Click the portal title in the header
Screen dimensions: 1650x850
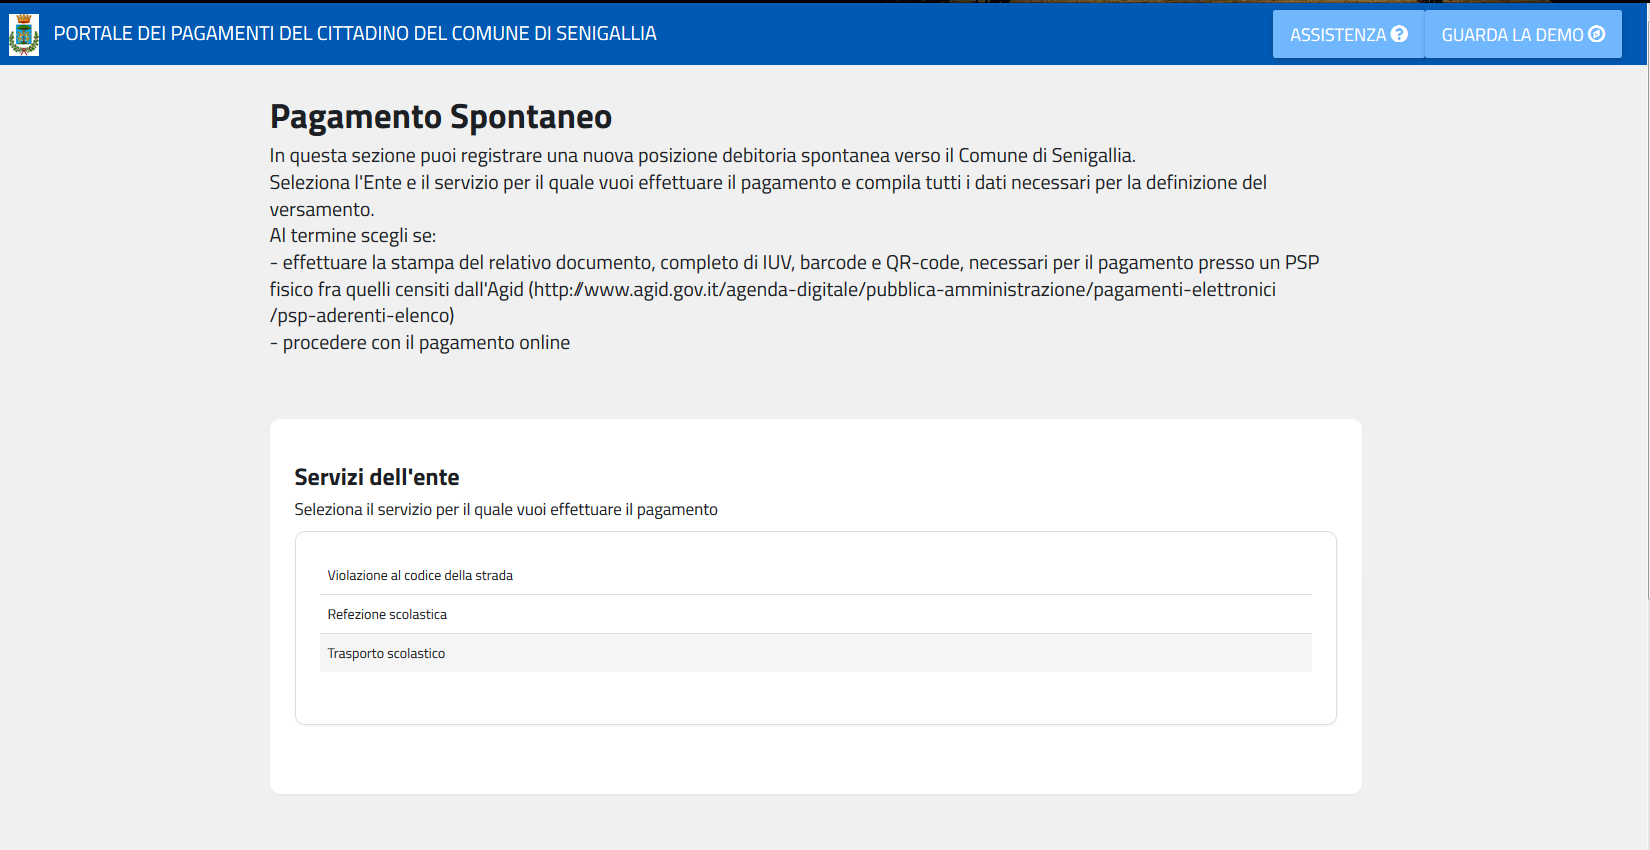(355, 34)
